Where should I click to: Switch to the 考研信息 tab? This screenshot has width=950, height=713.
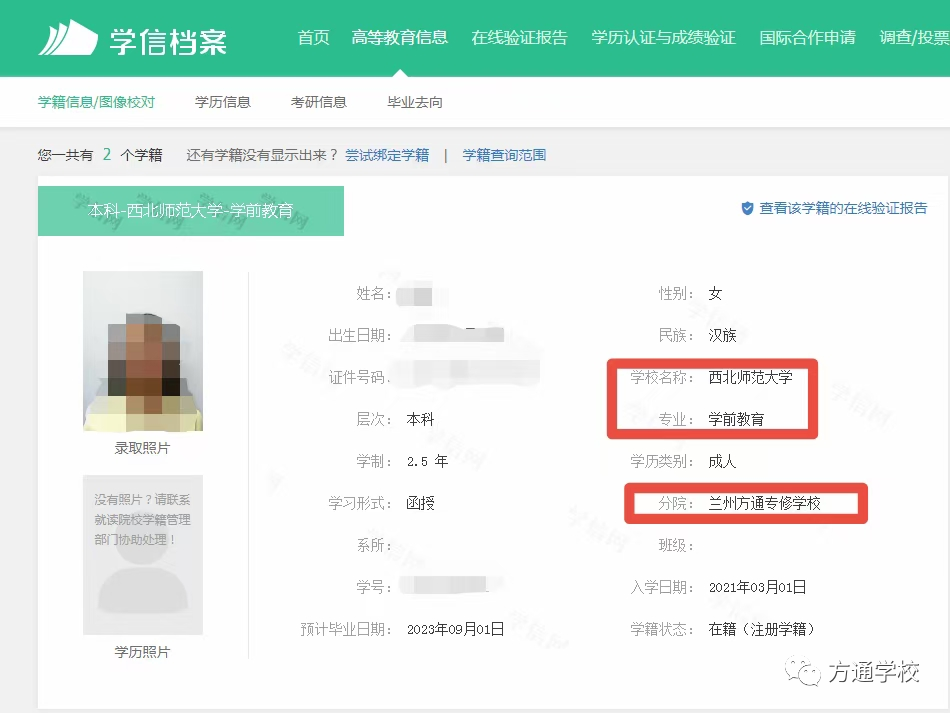(x=318, y=102)
